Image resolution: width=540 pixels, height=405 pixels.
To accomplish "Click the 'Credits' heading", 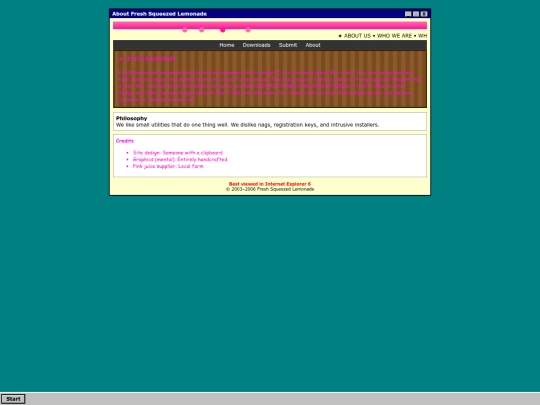I will pos(125,141).
